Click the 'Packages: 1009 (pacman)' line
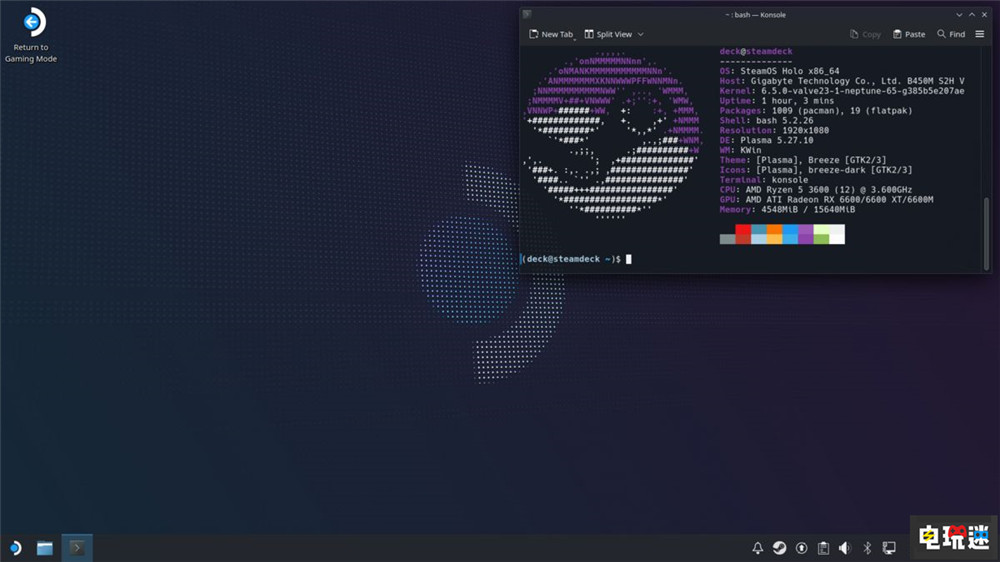1000x562 pixels. [x=816, y=110]
